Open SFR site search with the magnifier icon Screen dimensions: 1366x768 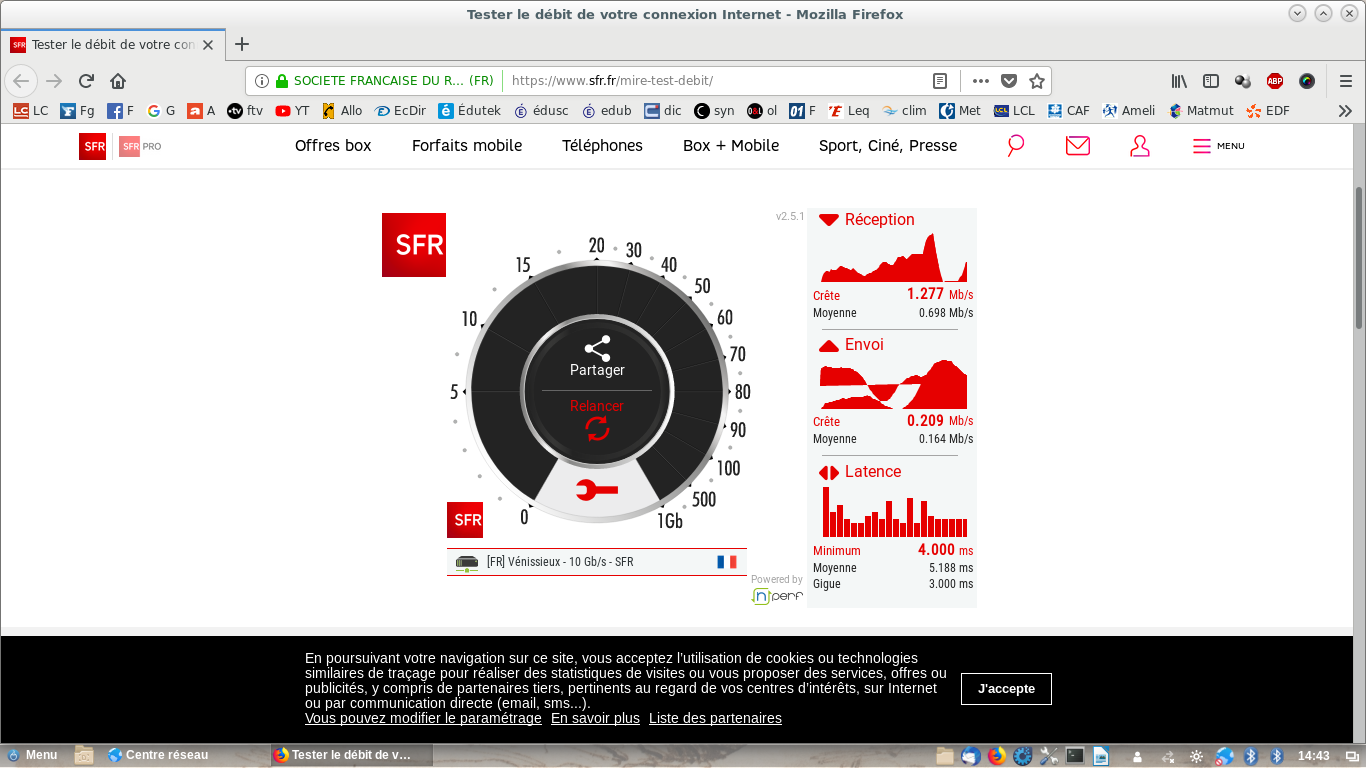pos(1014,145)
